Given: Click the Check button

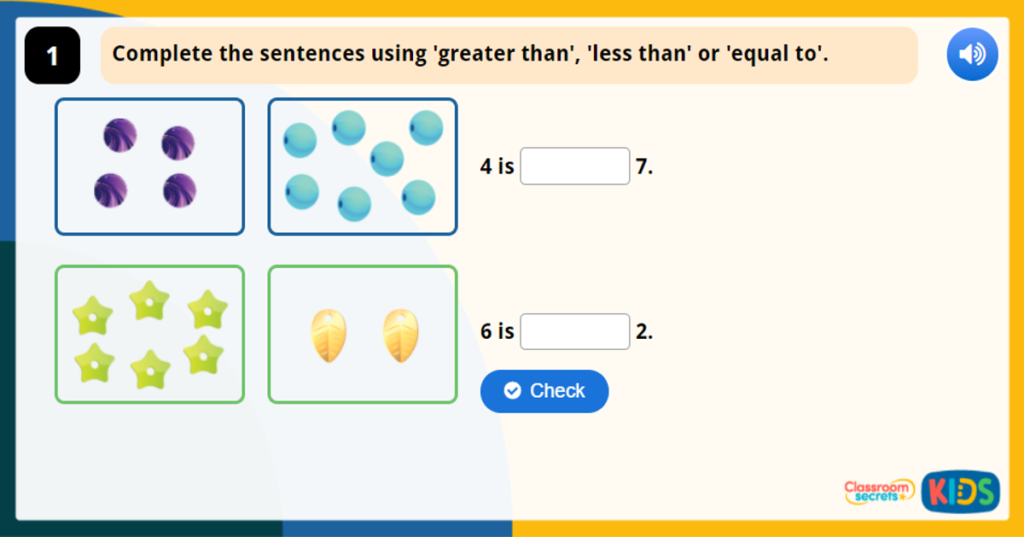Looking at the screenshot, I should coord(544,391).
